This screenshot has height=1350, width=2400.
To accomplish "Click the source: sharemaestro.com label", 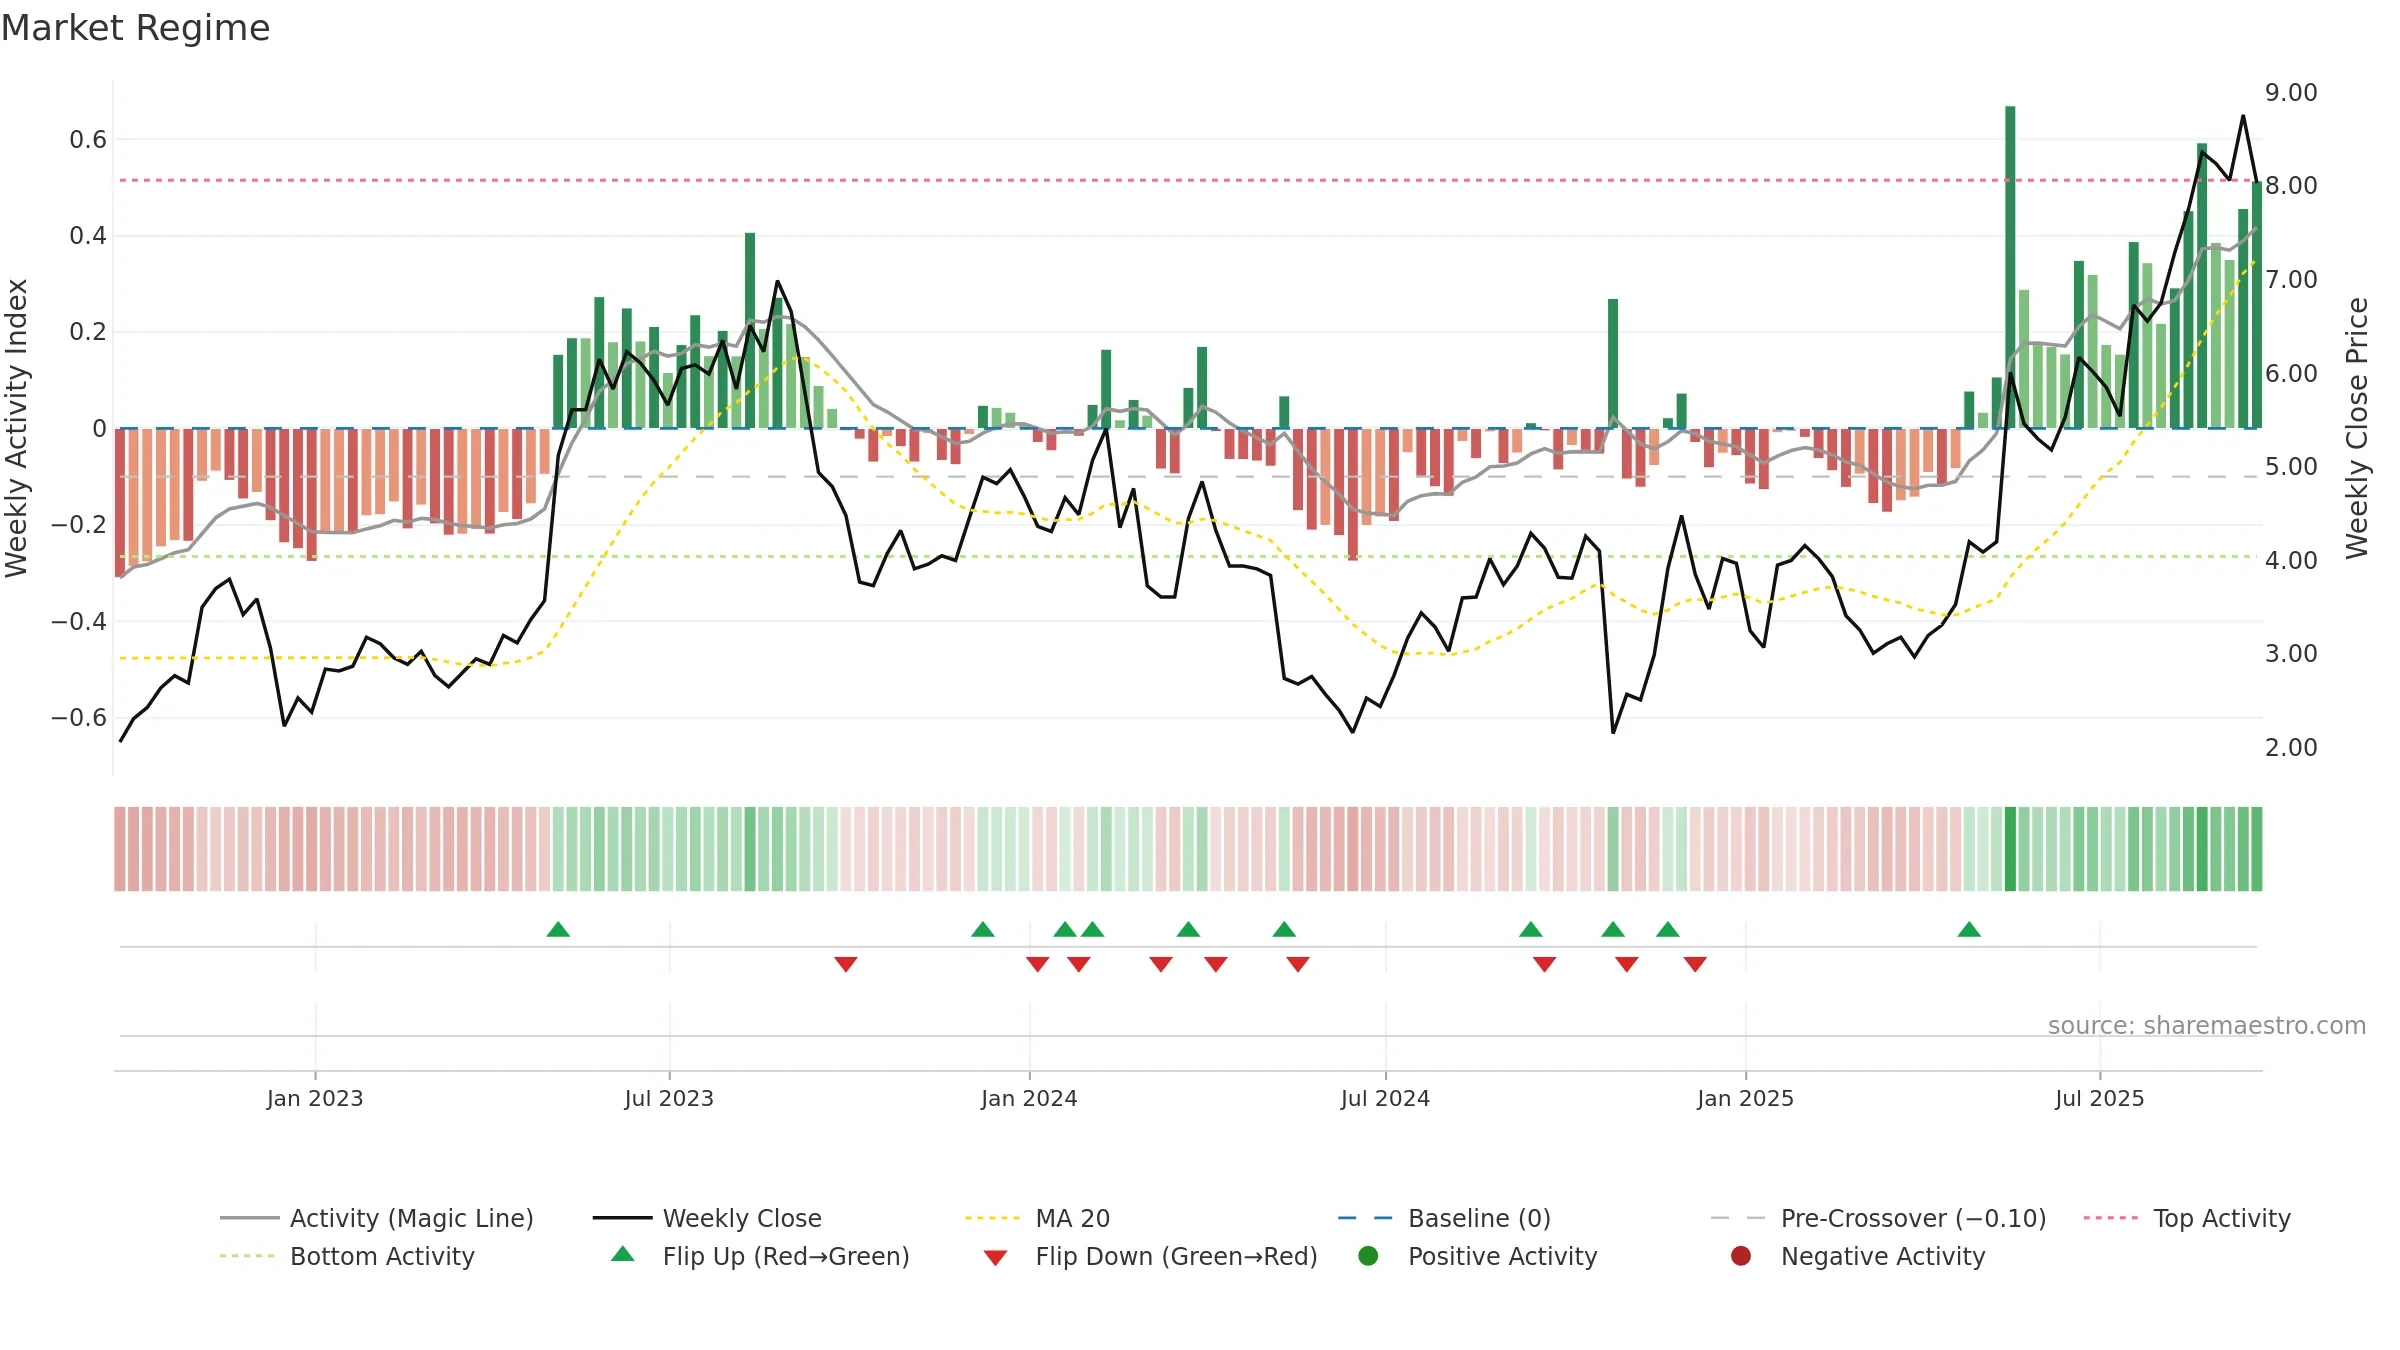I will [2207, 1025].
